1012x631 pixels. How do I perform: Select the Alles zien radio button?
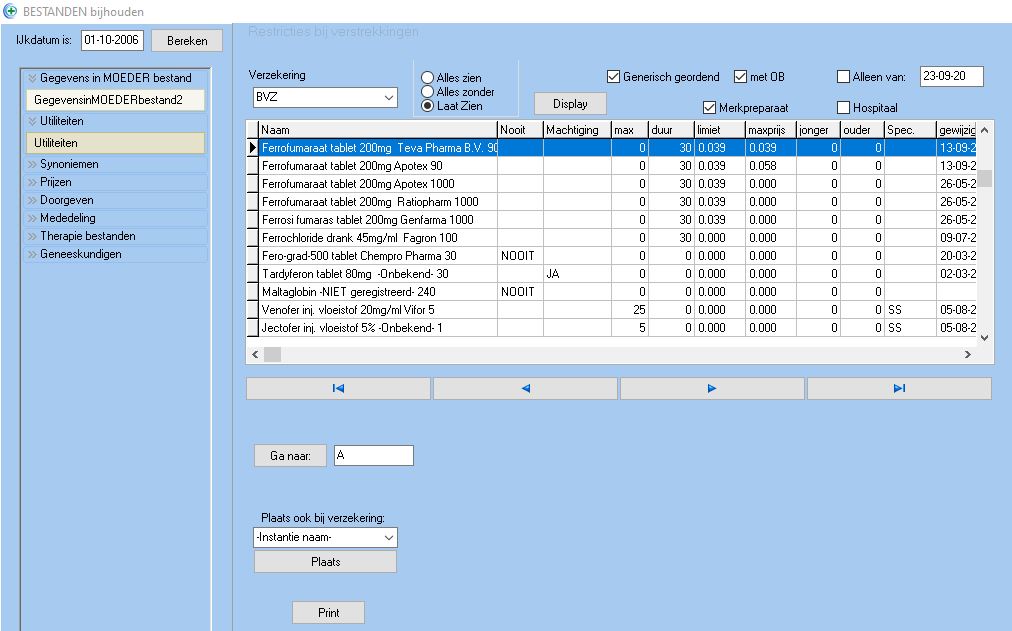point(427,77)
